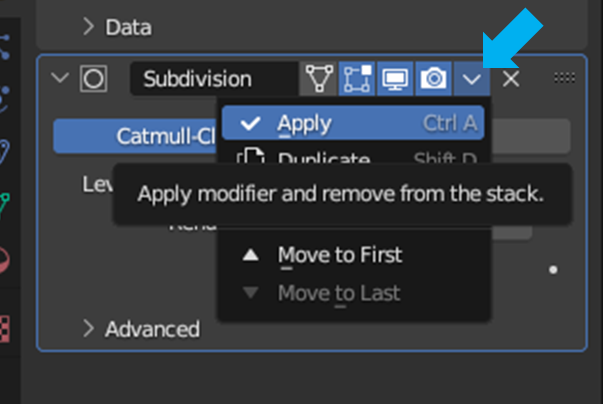Toggle the On Cage vertex display icon
The height and width of the screenshot is (404, 603).
point(319,78)
